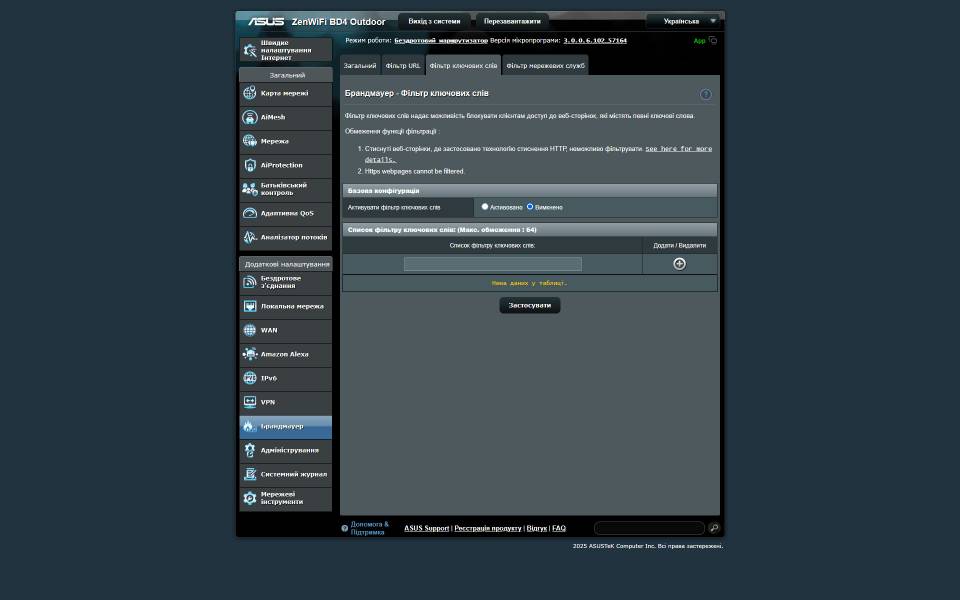The image size is (960, 600).
Task: Open the App icon in header
Action: coord(705,41)
